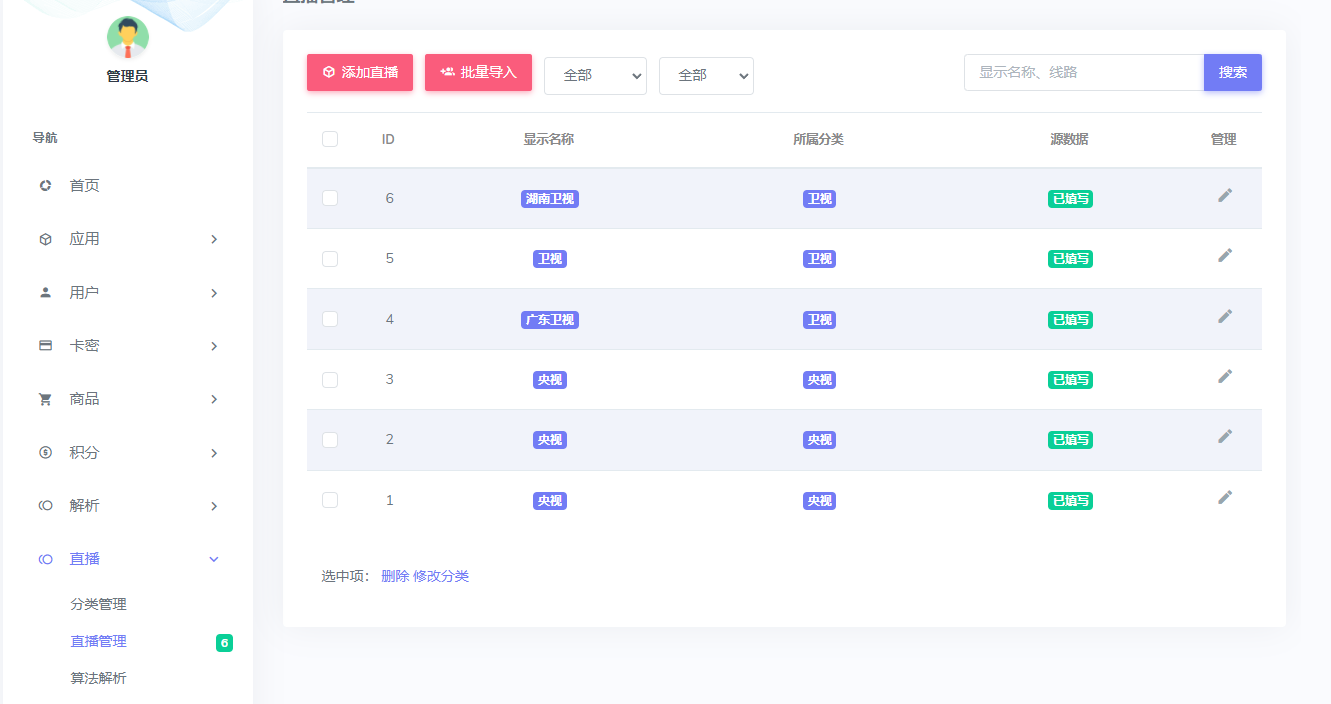Screen dimensions: 1331x704
Task: Click the edit pencil for row ID 1
Action: [1225, 497]
